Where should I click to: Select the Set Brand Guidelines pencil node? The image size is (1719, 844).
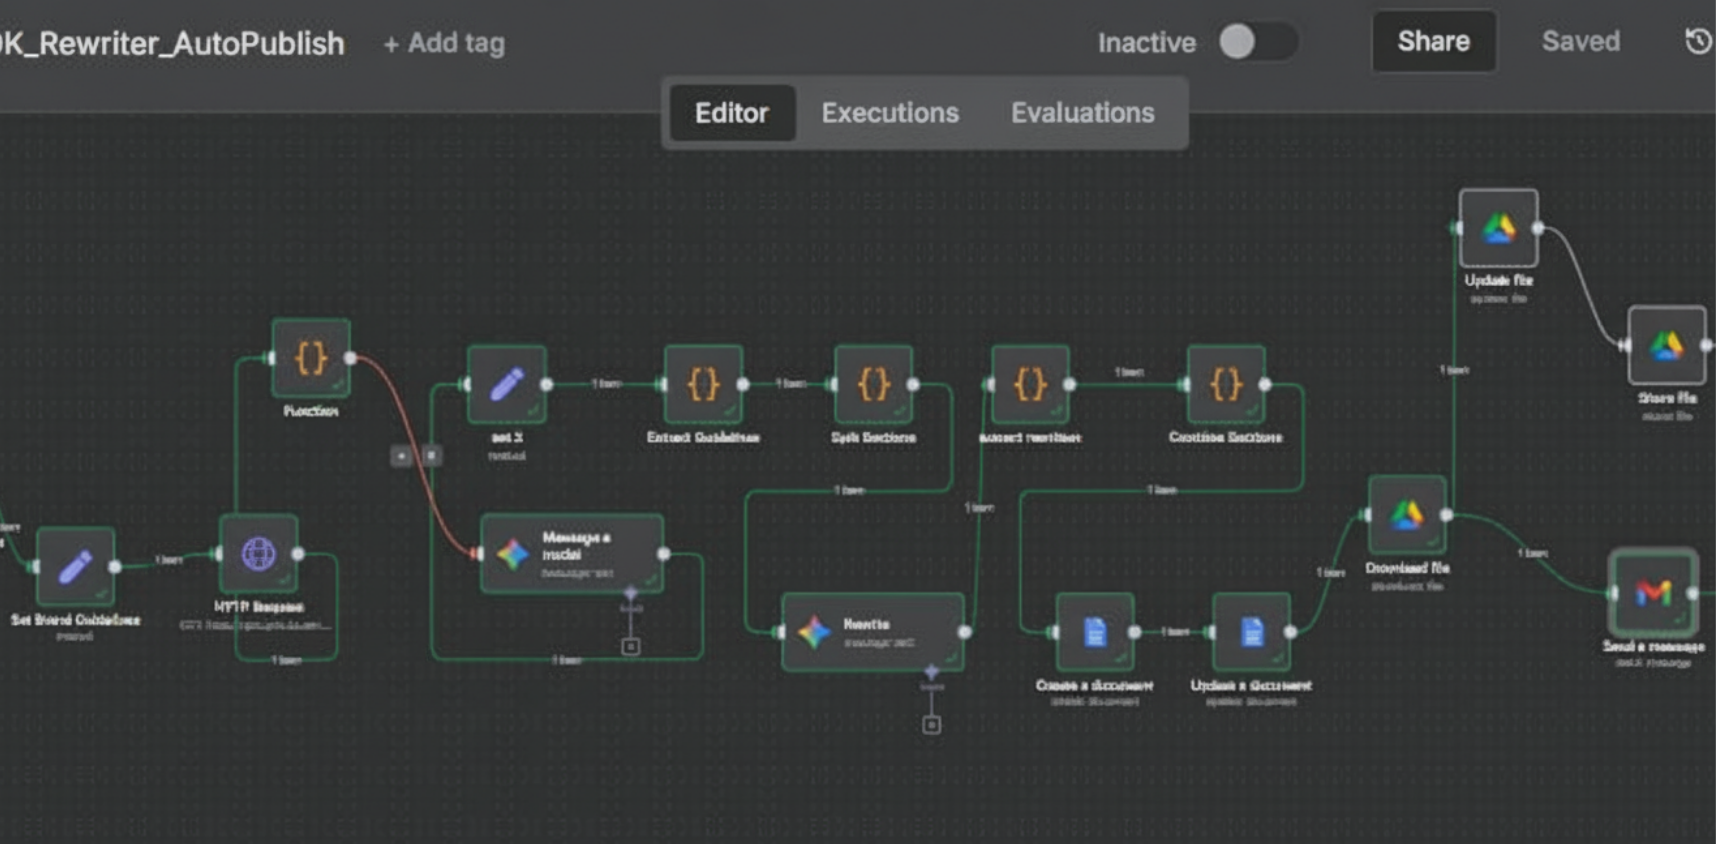[75, 566]
